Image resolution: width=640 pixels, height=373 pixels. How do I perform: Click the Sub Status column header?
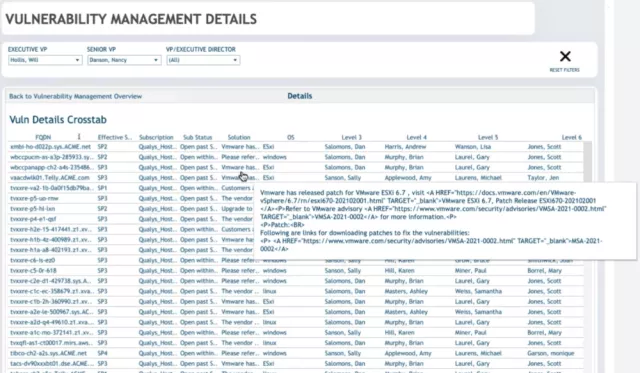point(198,138)
